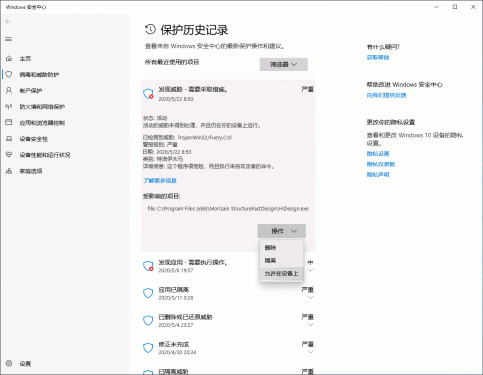Open Settings (设置) gear icon

click(9, 363)
